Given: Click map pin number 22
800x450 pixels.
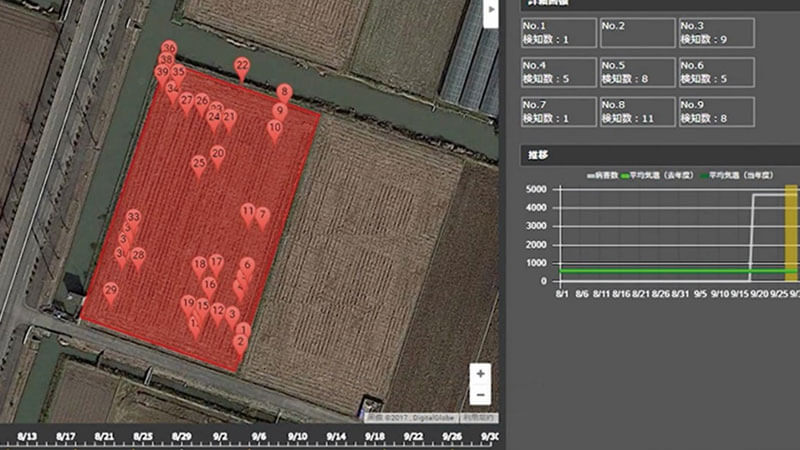Looking at the screenshot, I should pyautogui.click(x=242, y=67).
